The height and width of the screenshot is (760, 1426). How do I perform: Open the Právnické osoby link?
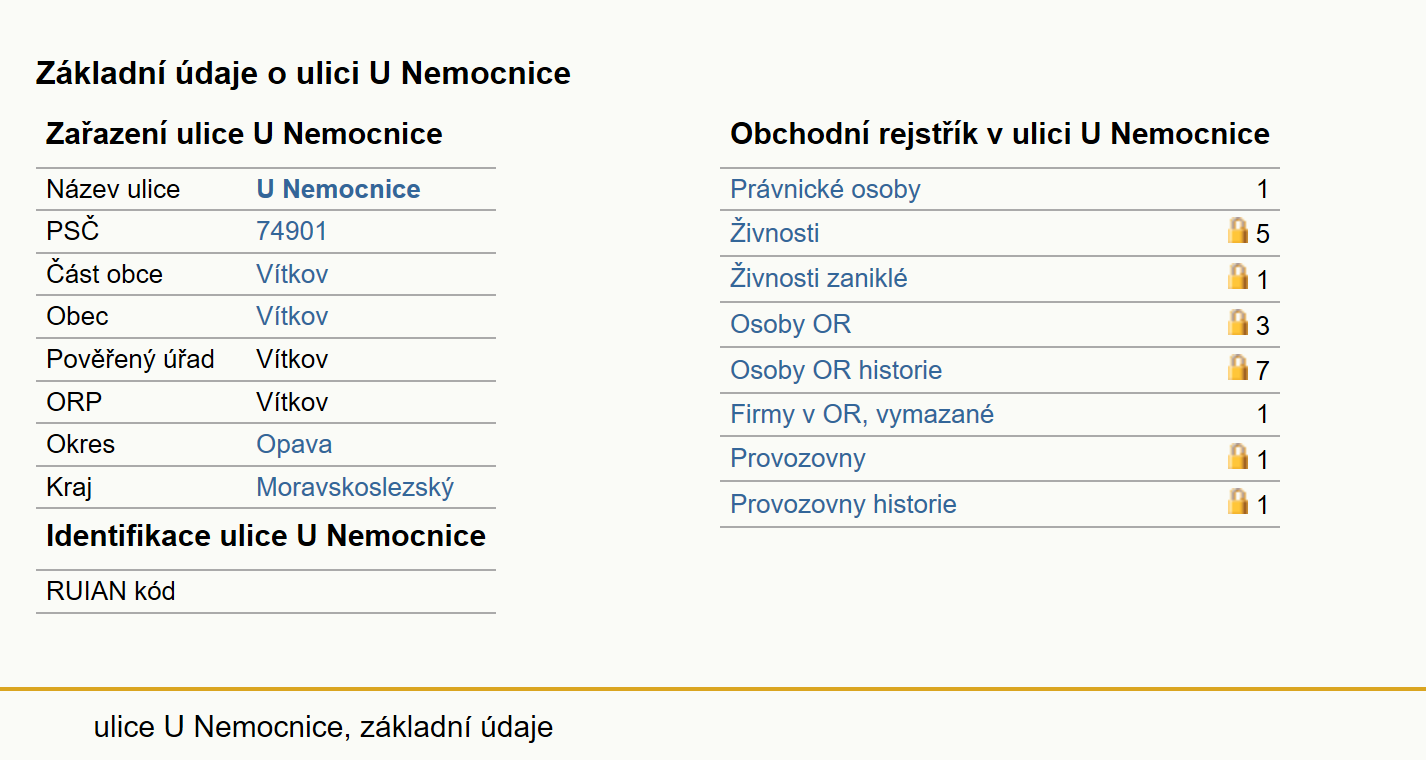[825, 189]
